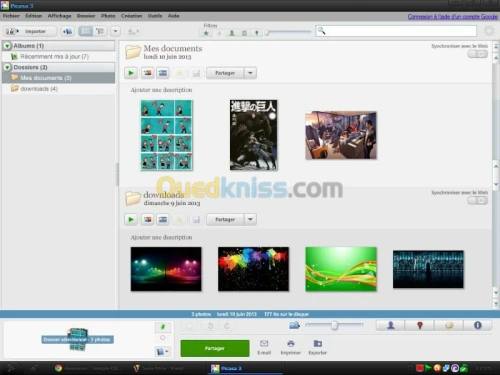This screenshot has height=375, width=500.
Task: Select the Attack on Titan manga cover
Action: click(x=253, y=135)
